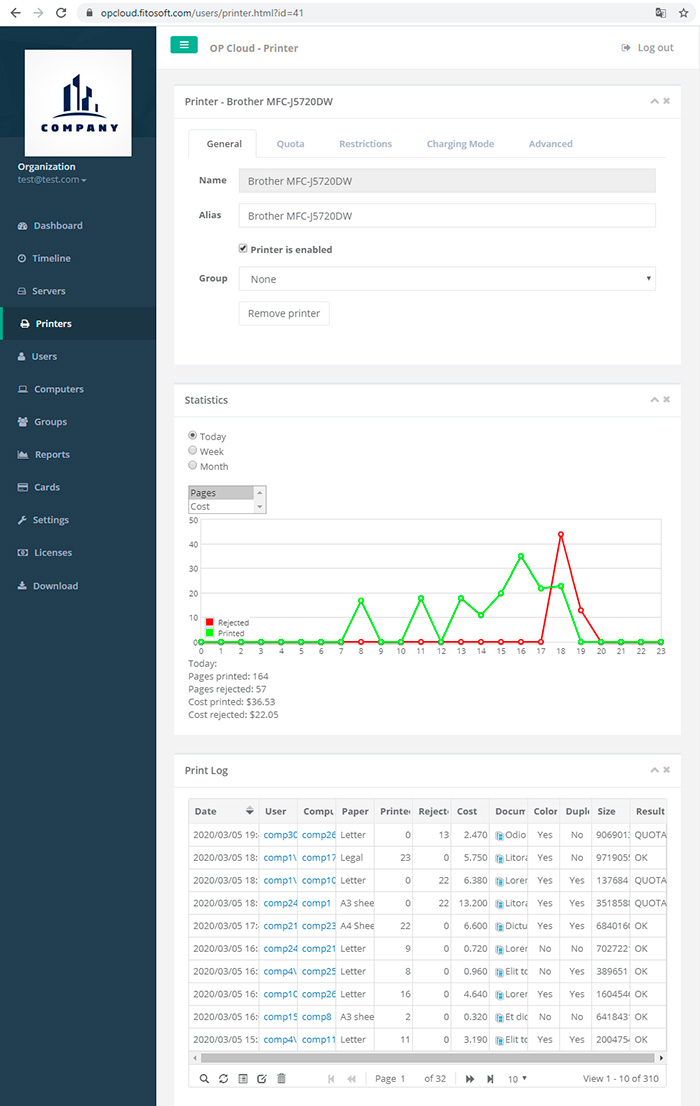Click the Alias input field

[x=447, y=216]
